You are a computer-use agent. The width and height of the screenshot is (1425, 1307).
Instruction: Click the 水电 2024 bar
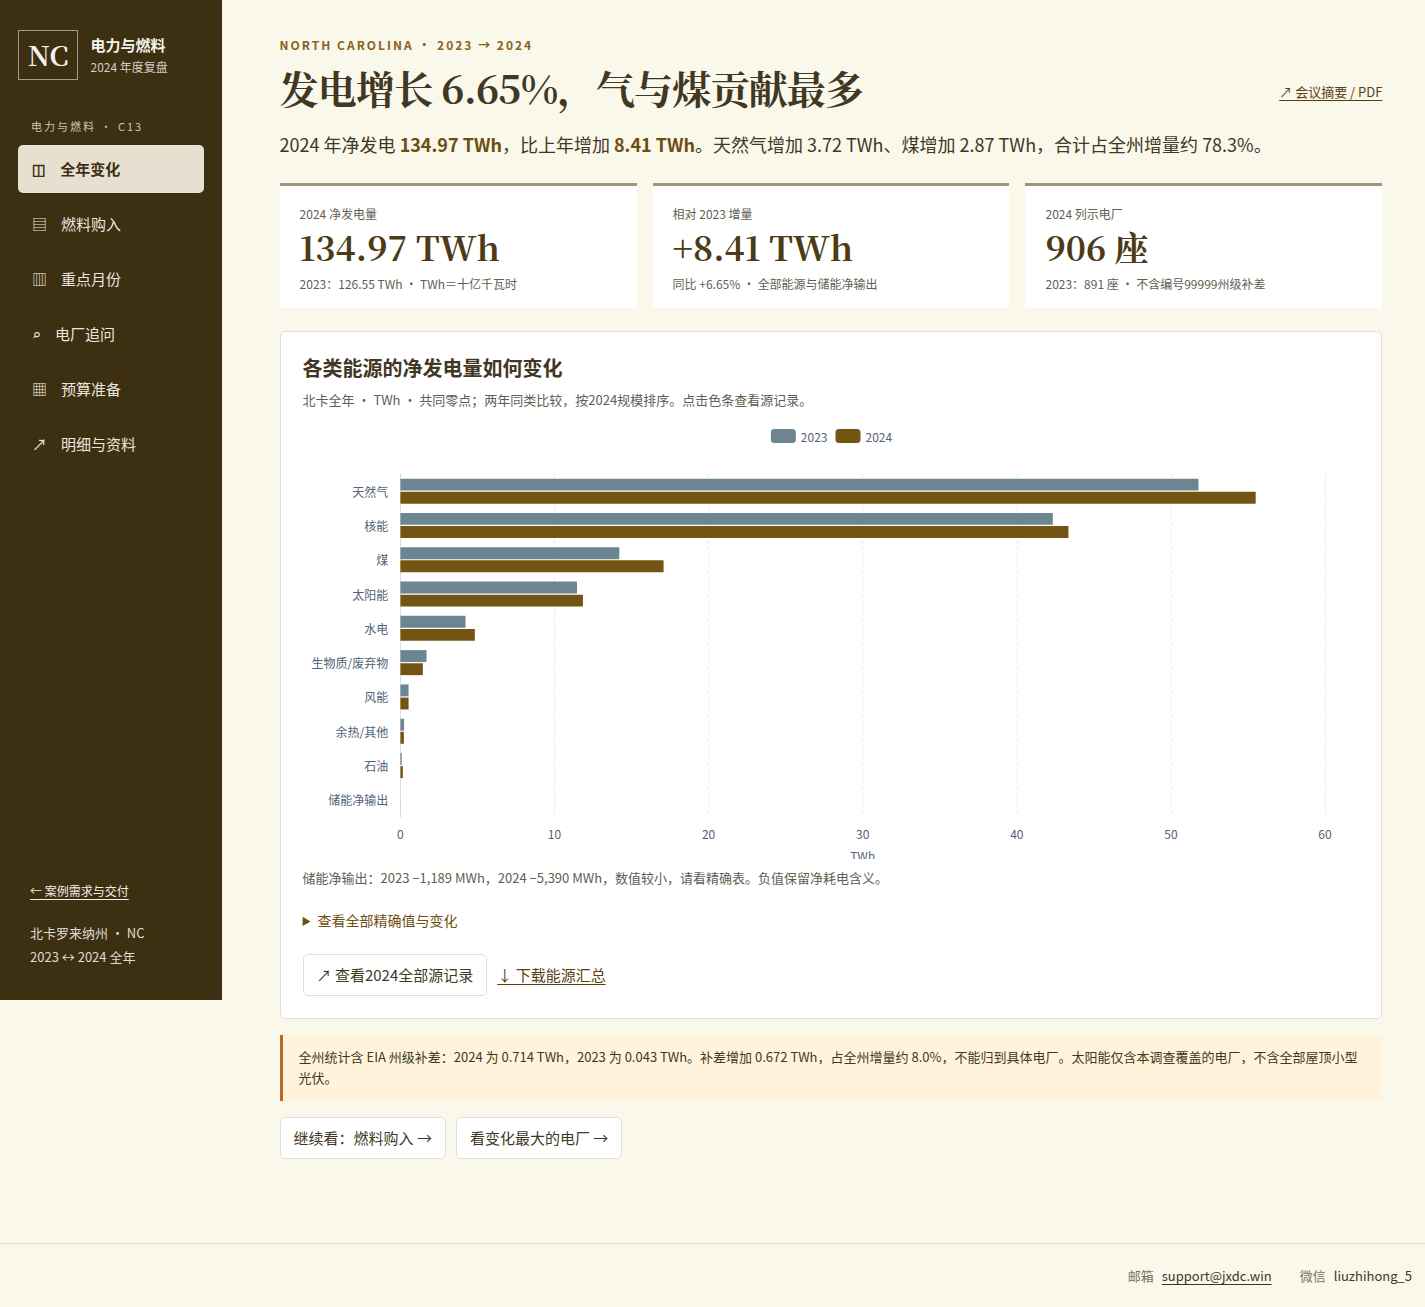437,635
